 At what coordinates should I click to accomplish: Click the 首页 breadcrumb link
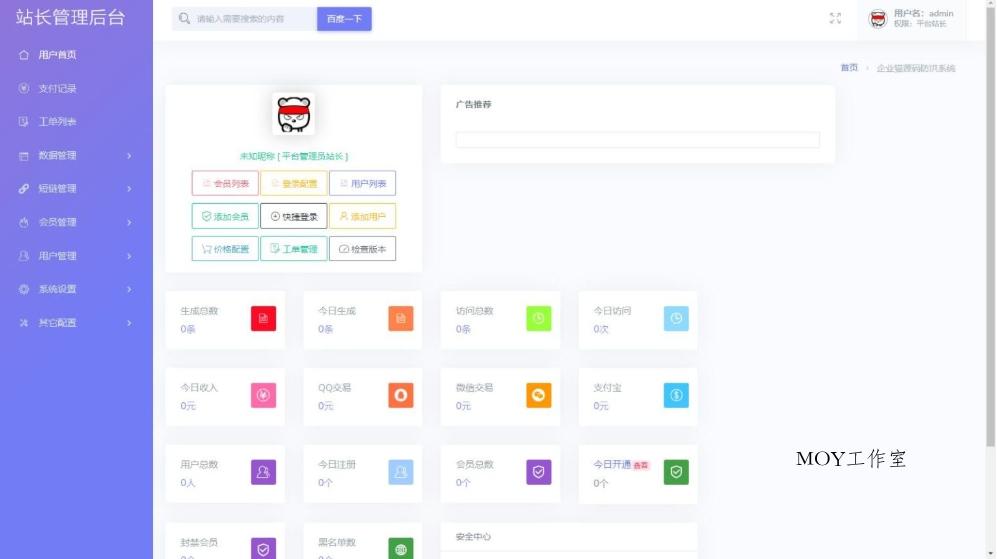coord(848,68)
